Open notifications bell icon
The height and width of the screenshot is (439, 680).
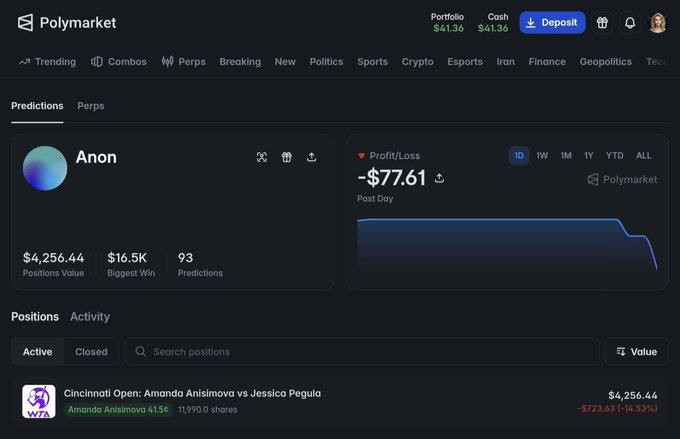point(630,23)
